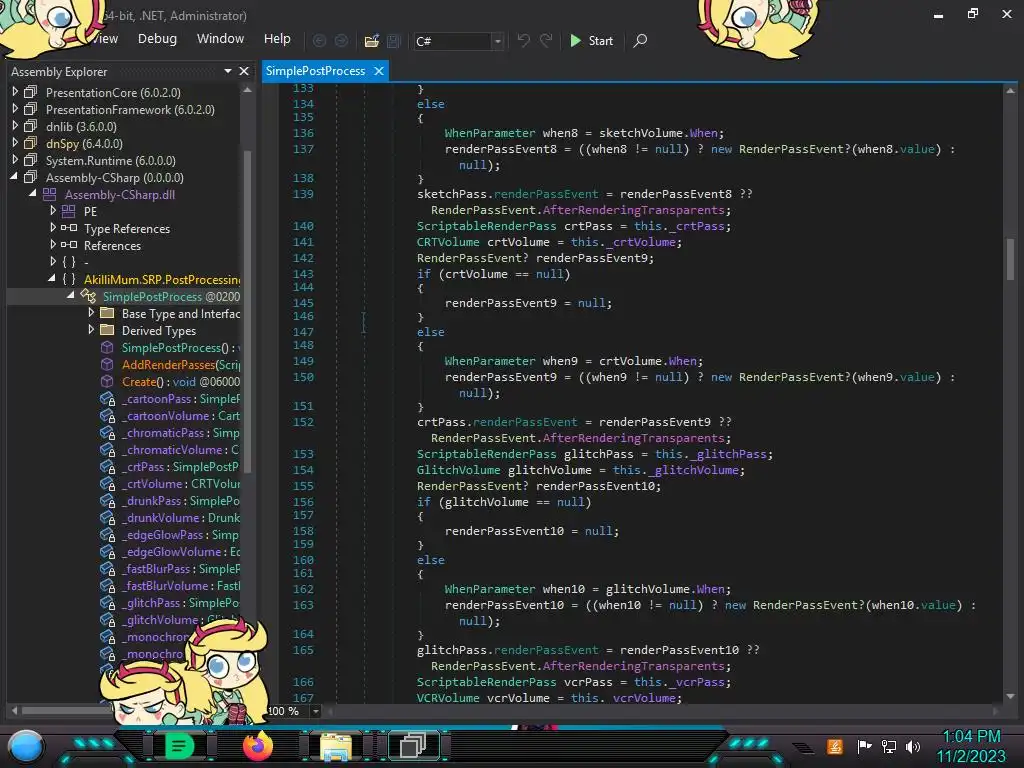Open Firefox from the taskbar
The image size is (1024, 768).
[257, 746]
